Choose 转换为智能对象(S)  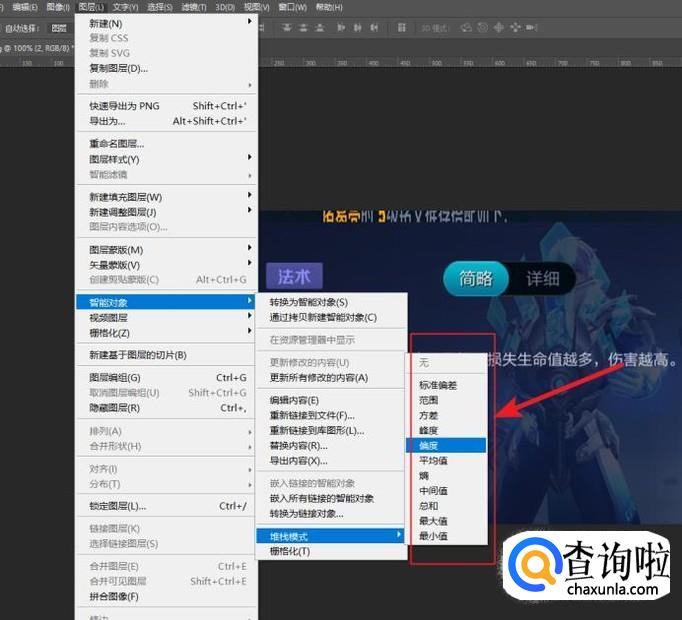pos(331,302)
